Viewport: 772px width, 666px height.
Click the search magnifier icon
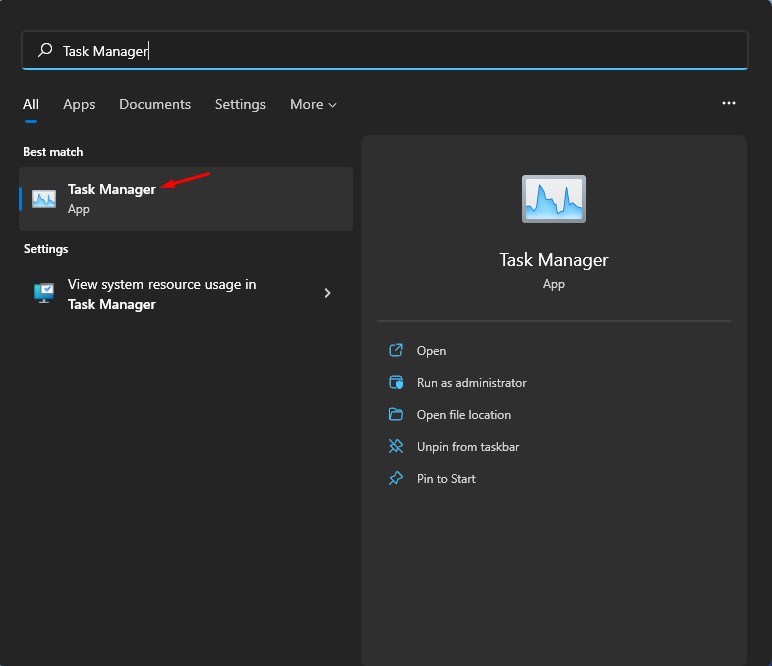[x=45, y=50]
